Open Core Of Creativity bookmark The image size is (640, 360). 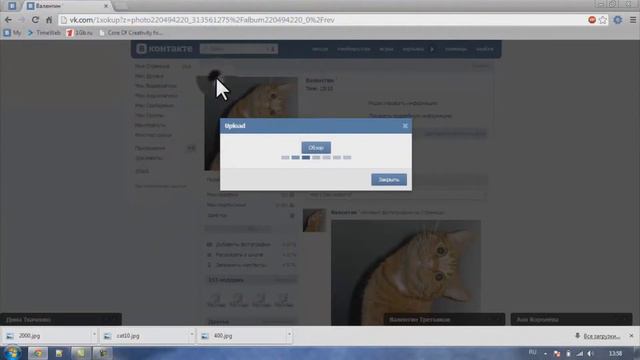[x=131, y=33]
